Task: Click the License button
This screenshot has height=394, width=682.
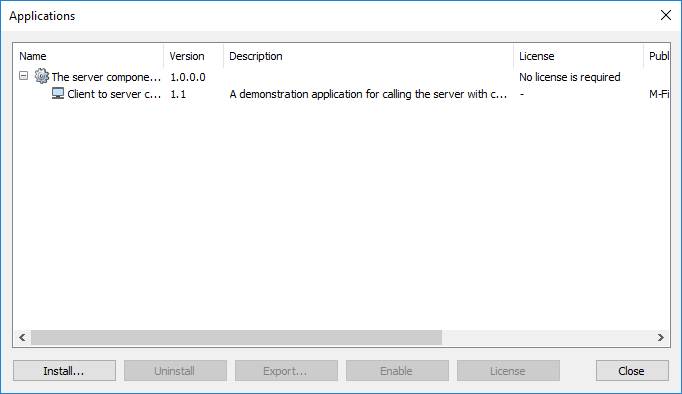Action: point(508,371)
